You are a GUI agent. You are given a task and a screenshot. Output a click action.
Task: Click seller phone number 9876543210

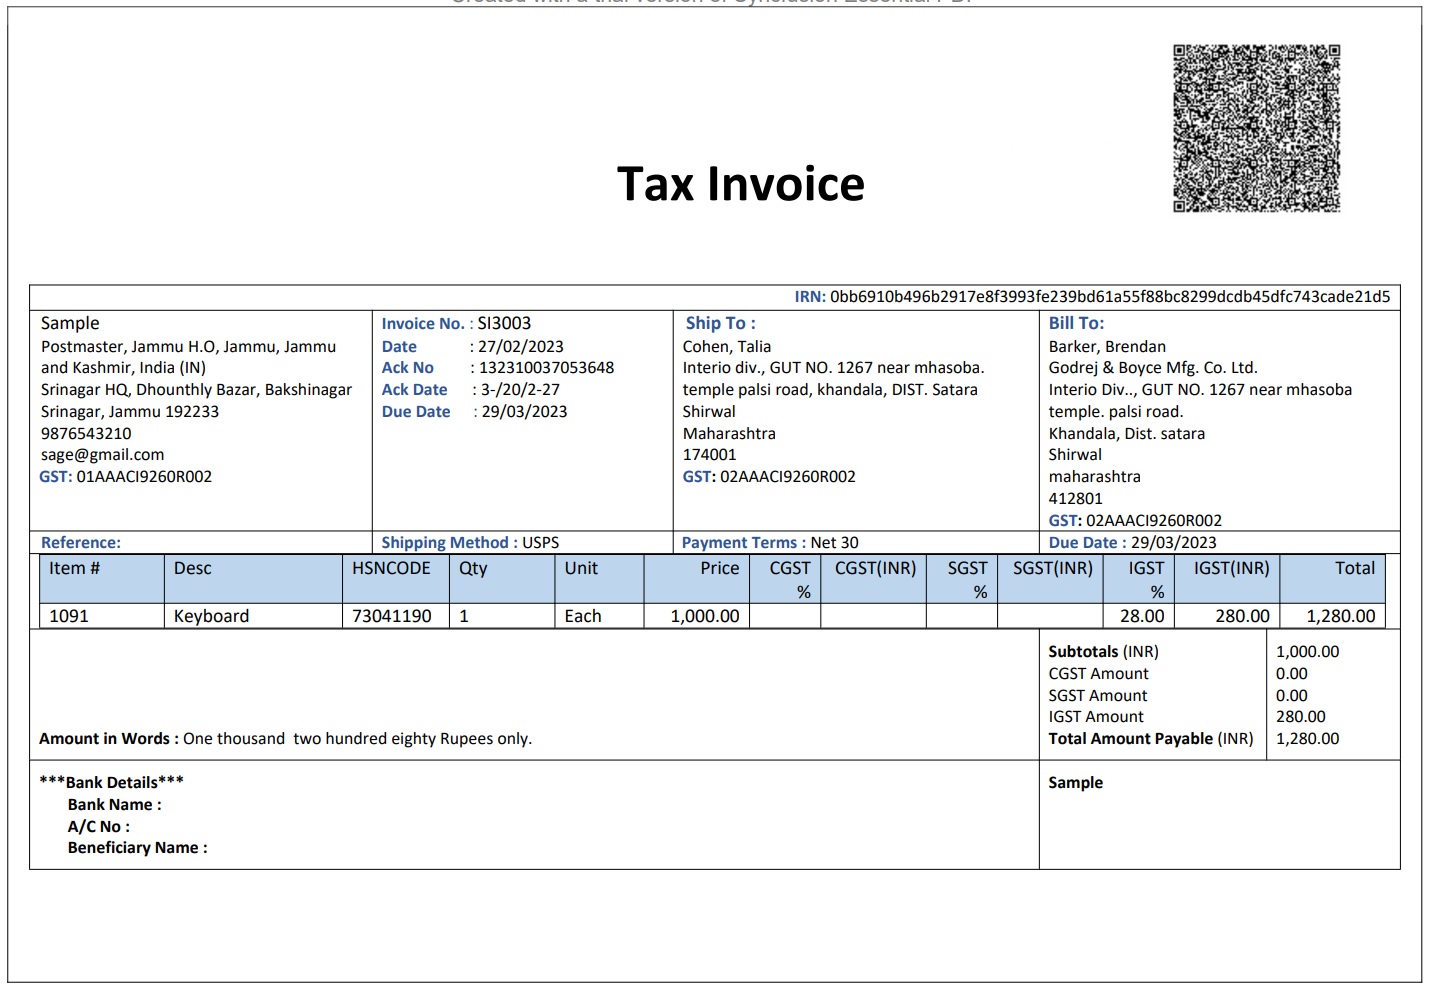(x=86, y=434)
